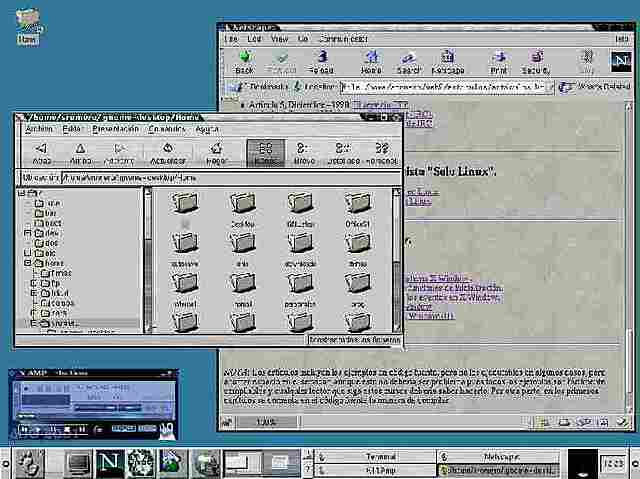Launch Netscape from panel N icon
Viewport: 640px width, 479px height.
coord(109,463)
